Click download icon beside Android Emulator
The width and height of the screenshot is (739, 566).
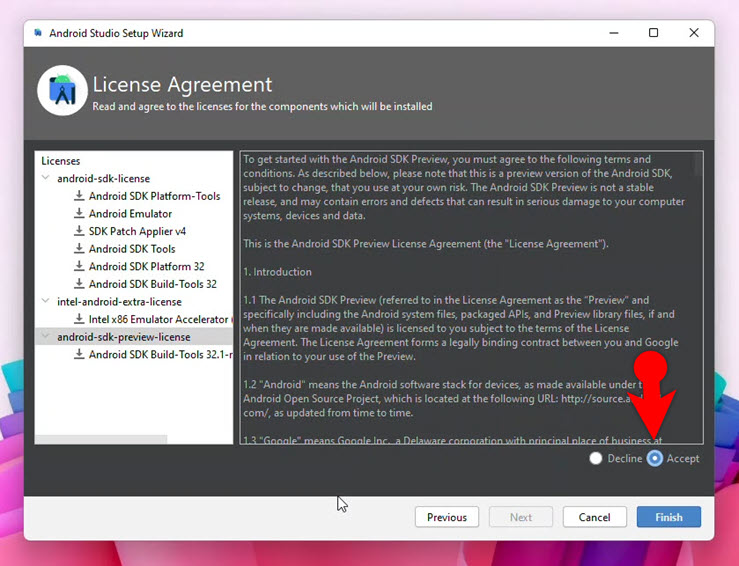coord(79,213)
